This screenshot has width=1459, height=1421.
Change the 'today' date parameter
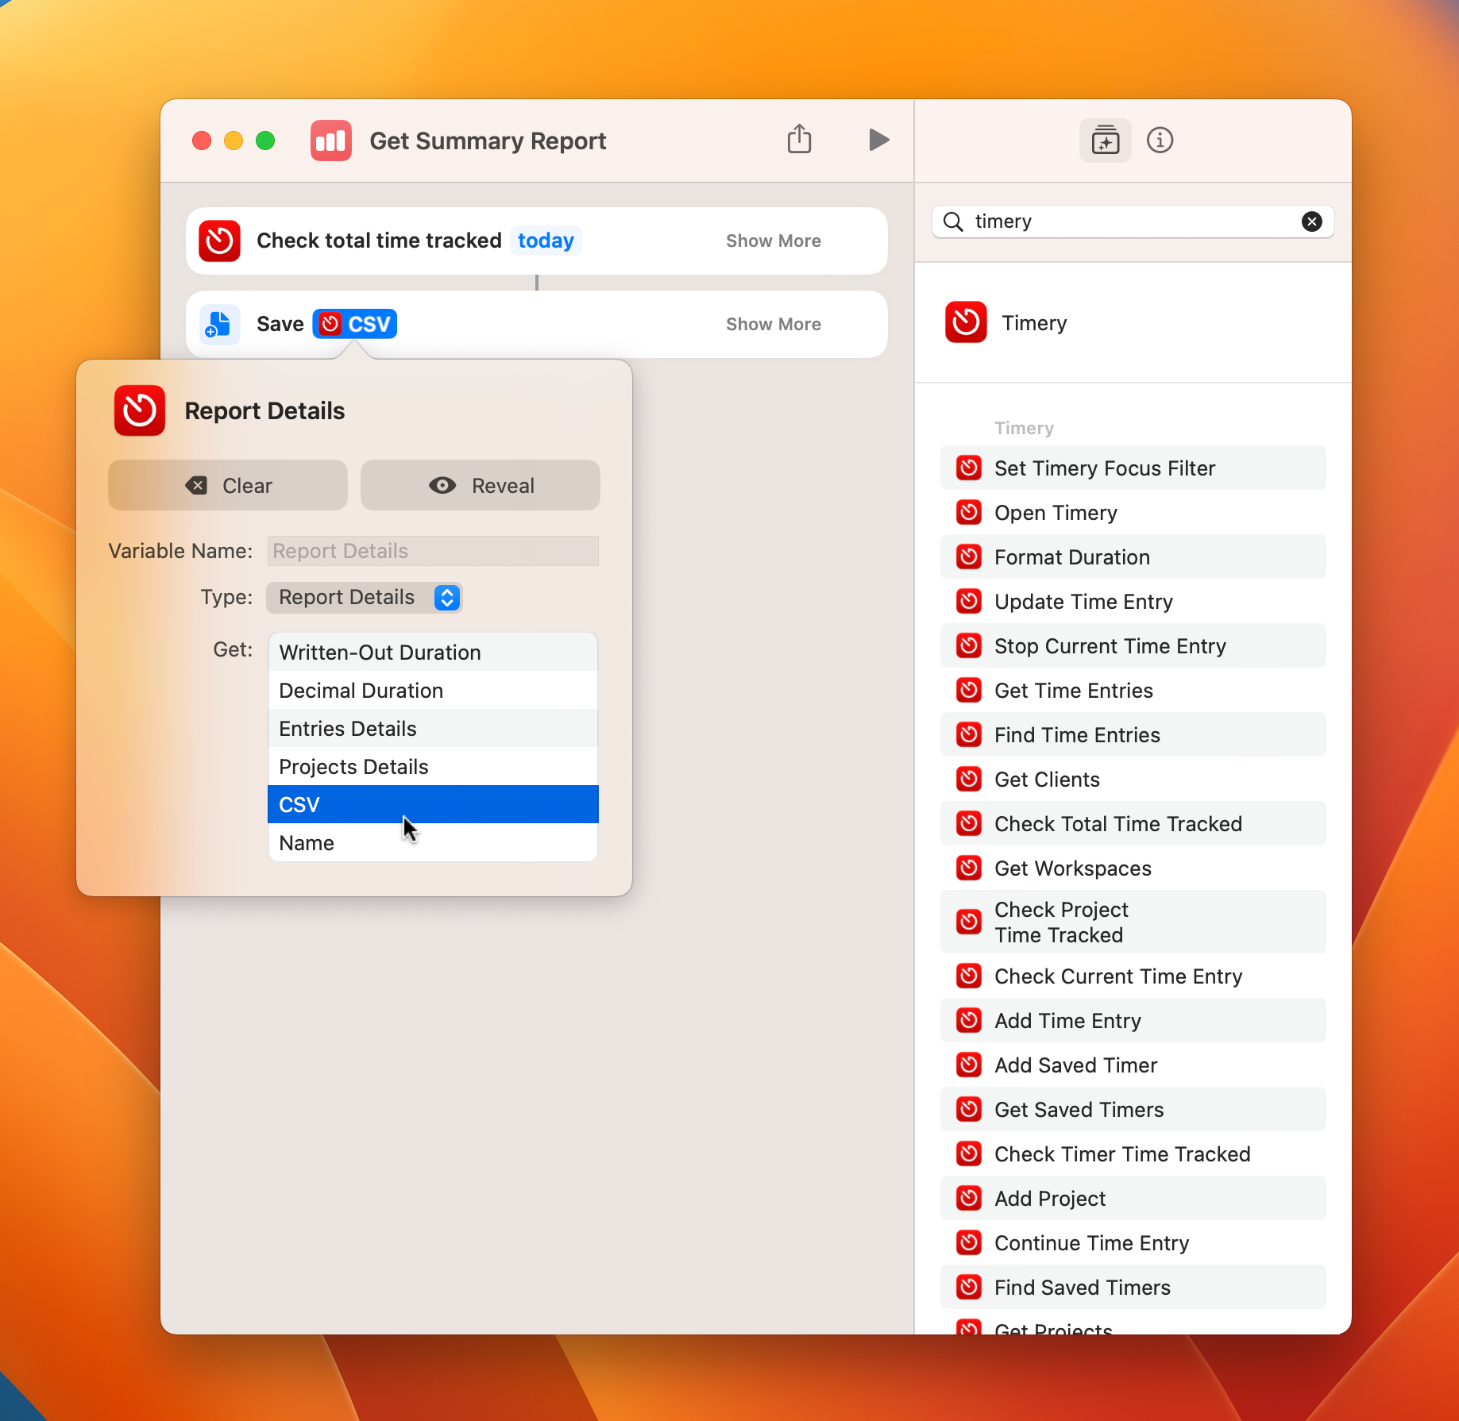pos(545,241)
